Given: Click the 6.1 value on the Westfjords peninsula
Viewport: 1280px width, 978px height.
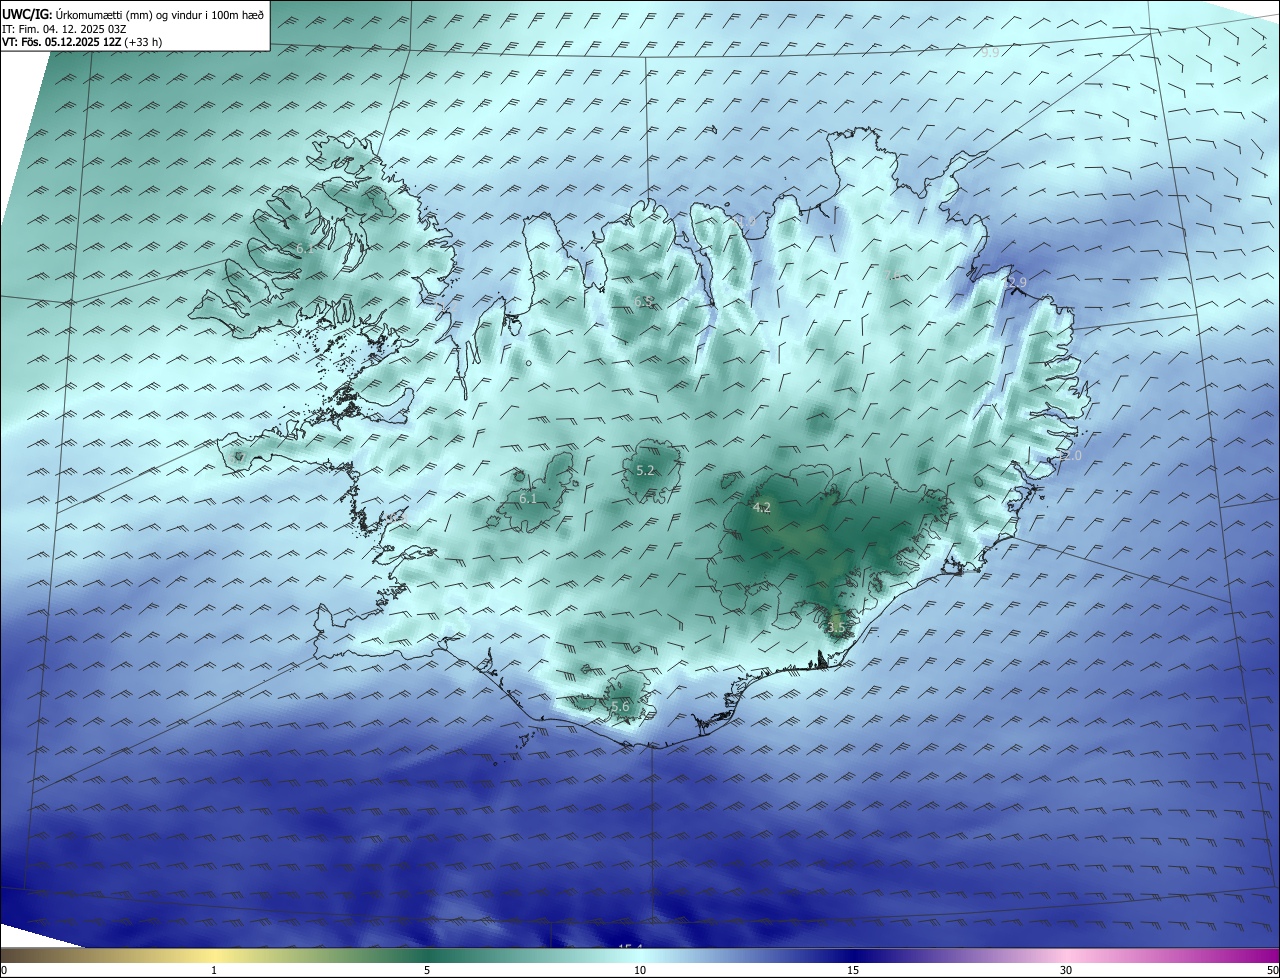Looking at the screenshot, I should tap(304, 247).
